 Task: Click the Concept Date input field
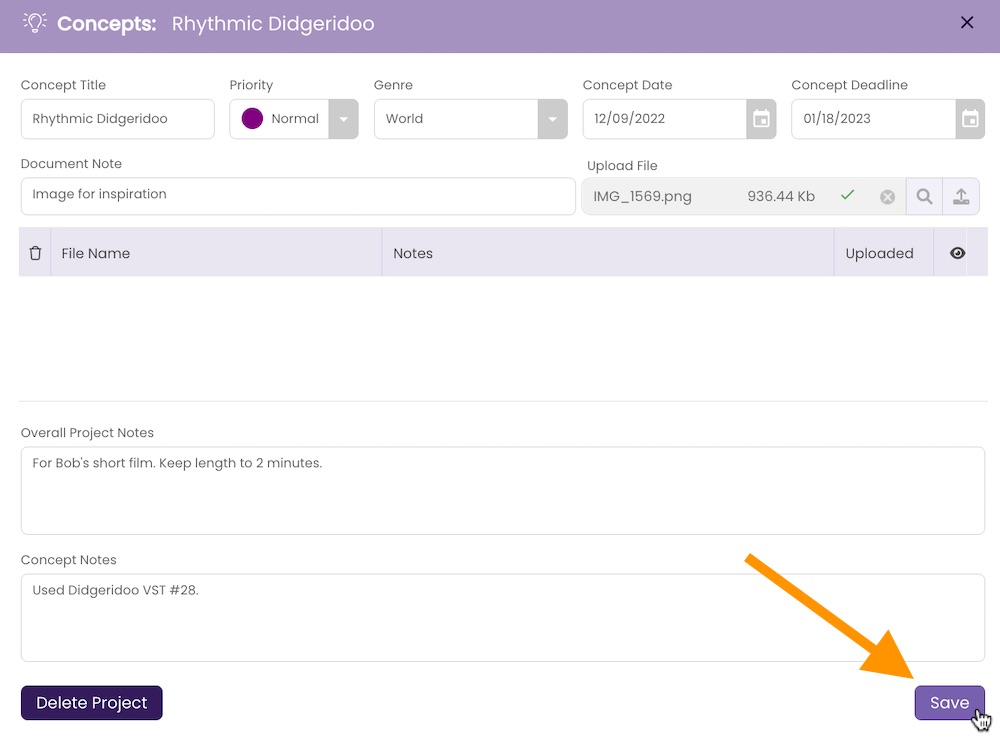pyautogui.click(x=665, y=119)
